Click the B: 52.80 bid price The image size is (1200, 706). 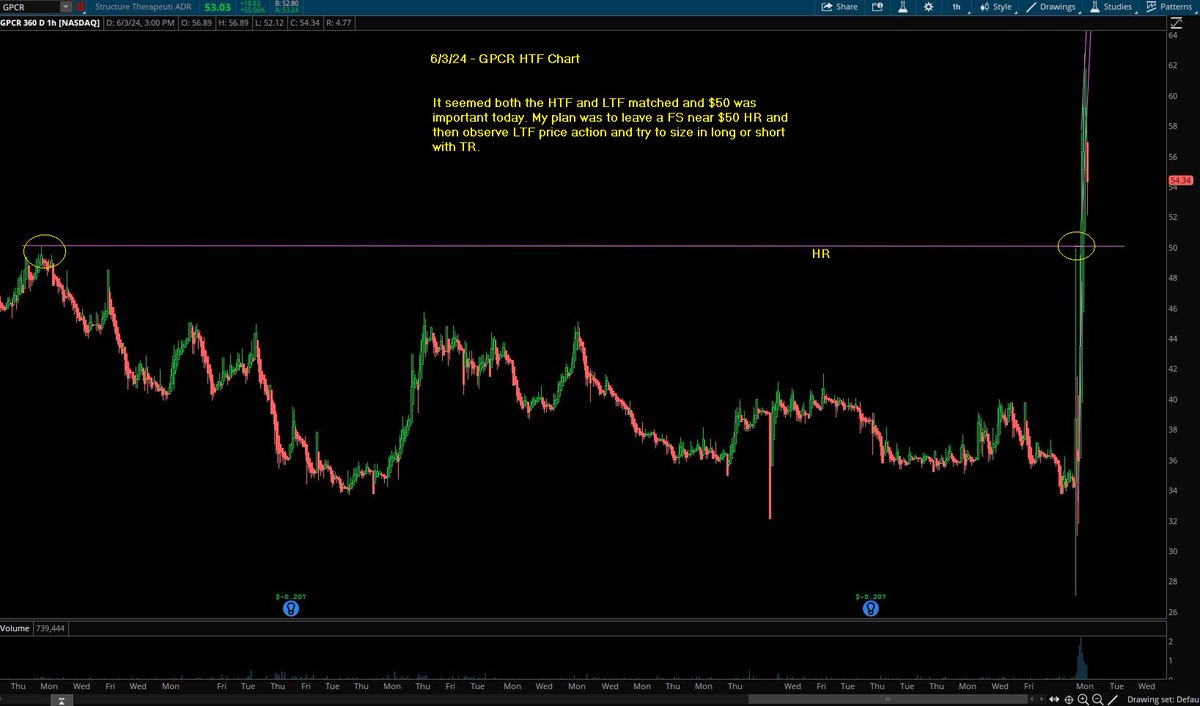click(285, 4)
